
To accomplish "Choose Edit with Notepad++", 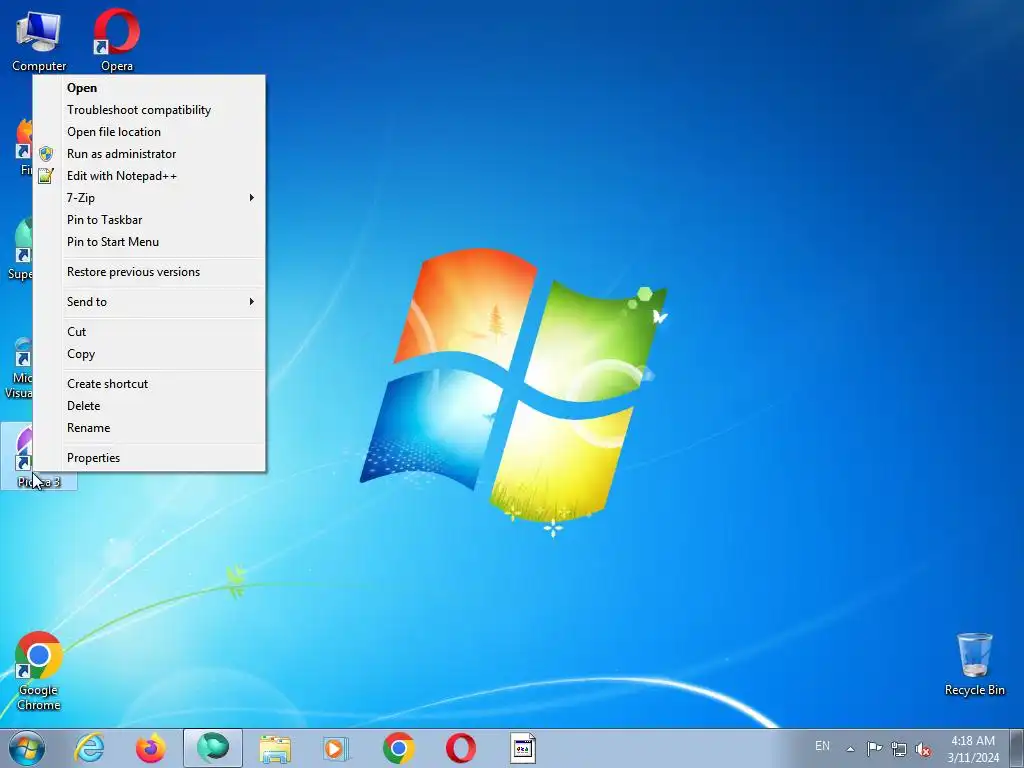I will pos(149,176).
